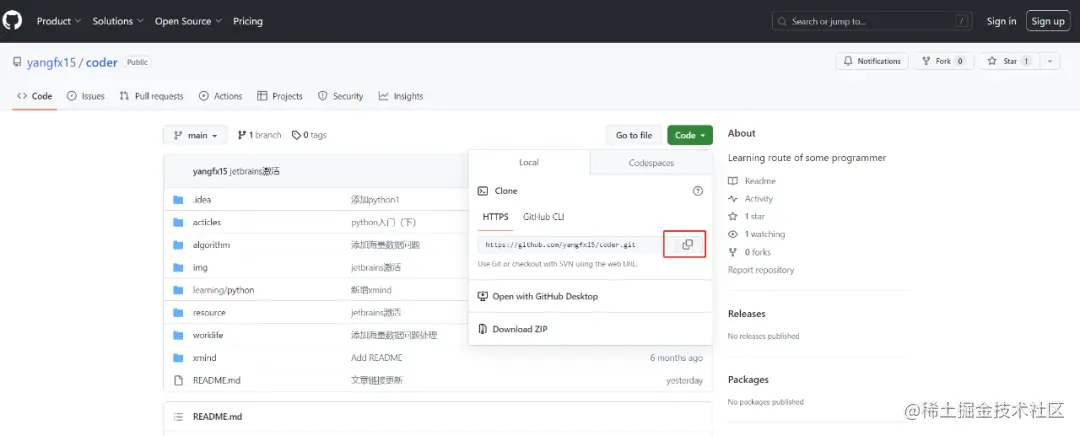This screenshot has height=436, width=1080.
Task: Expand the Product menu
Action: [x=59, y=21]
